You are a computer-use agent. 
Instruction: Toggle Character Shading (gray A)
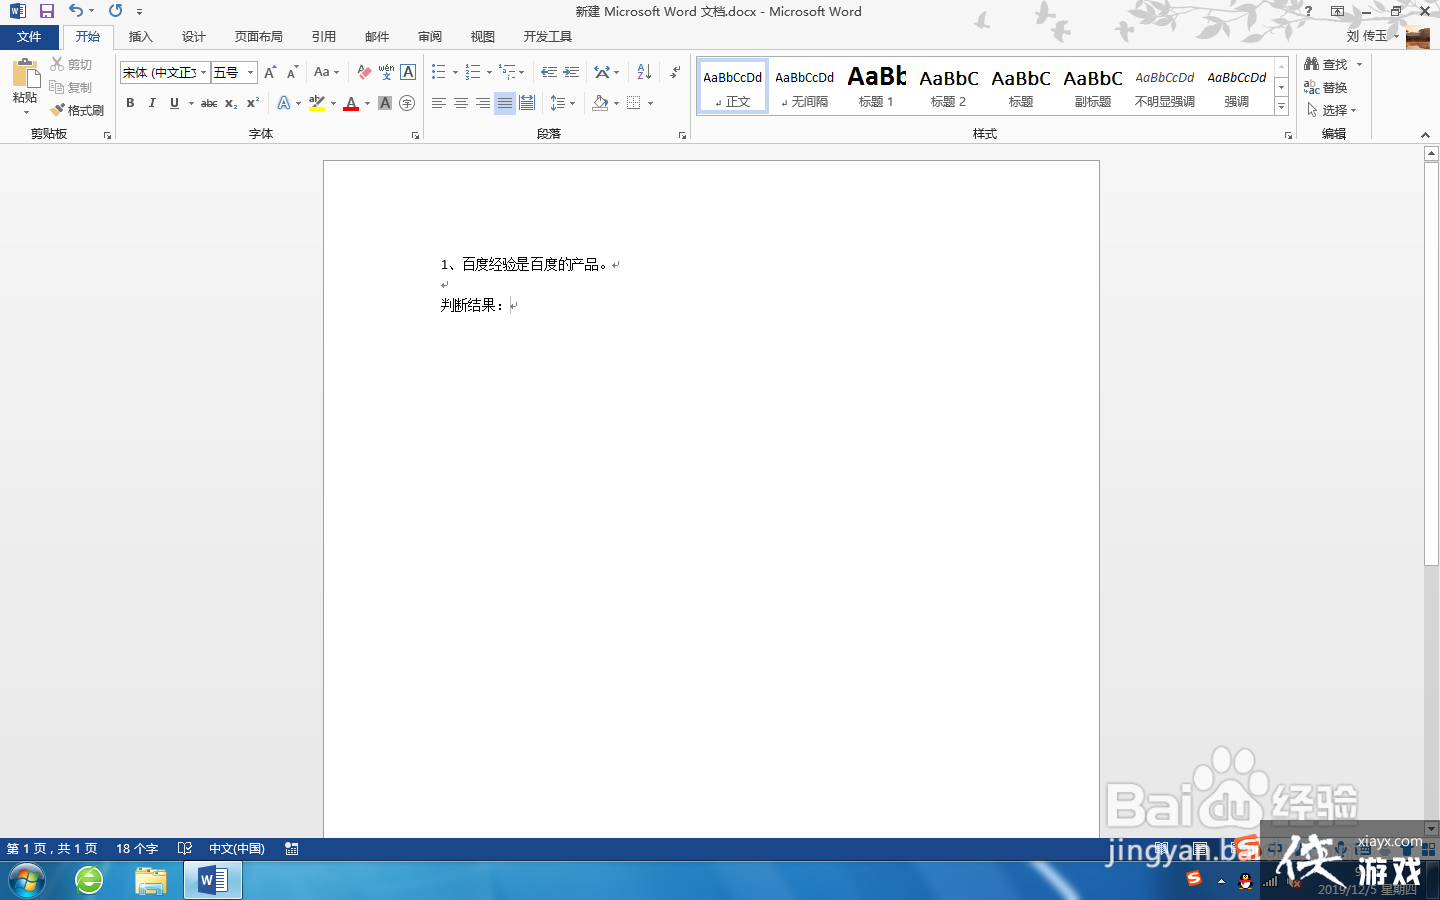[385, 103]
